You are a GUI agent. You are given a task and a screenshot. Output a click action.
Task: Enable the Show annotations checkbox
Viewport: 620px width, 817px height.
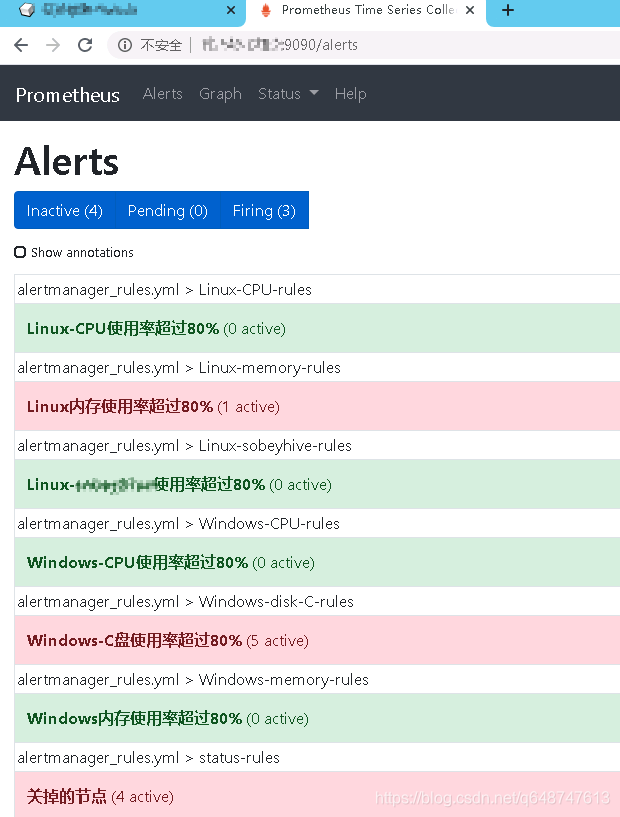20,253
